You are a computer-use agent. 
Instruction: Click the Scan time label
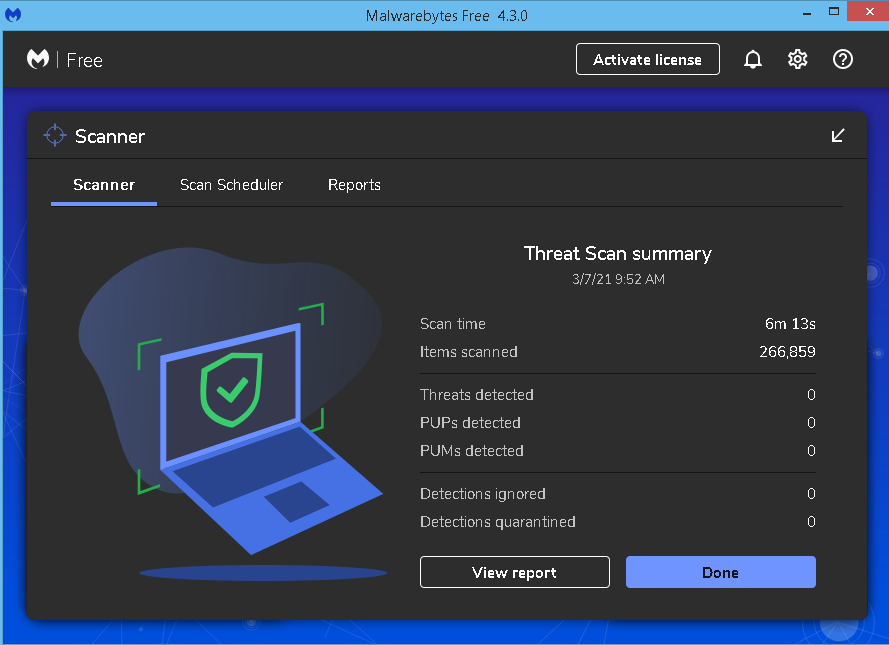(x=452, y=324)
